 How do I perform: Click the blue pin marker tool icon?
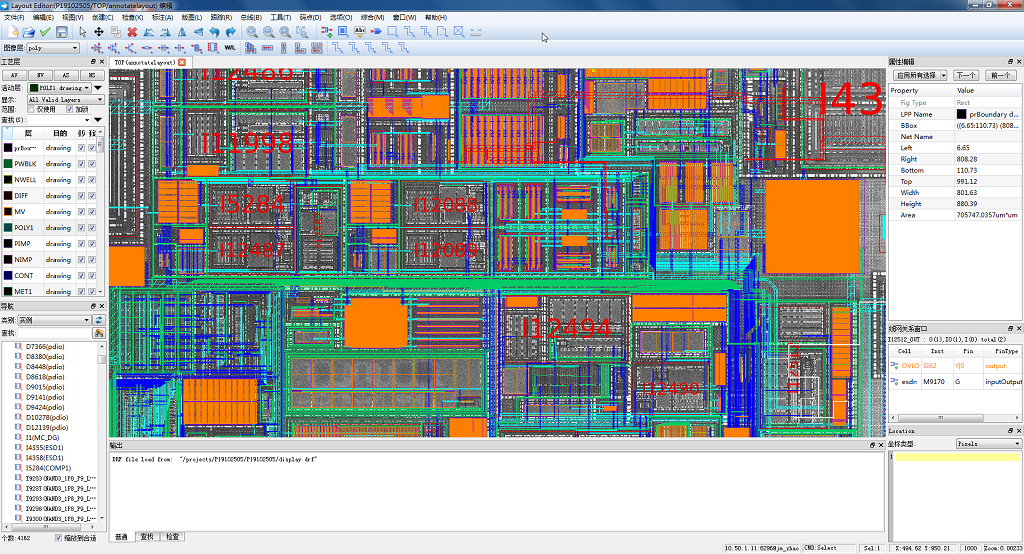point(376,31)
